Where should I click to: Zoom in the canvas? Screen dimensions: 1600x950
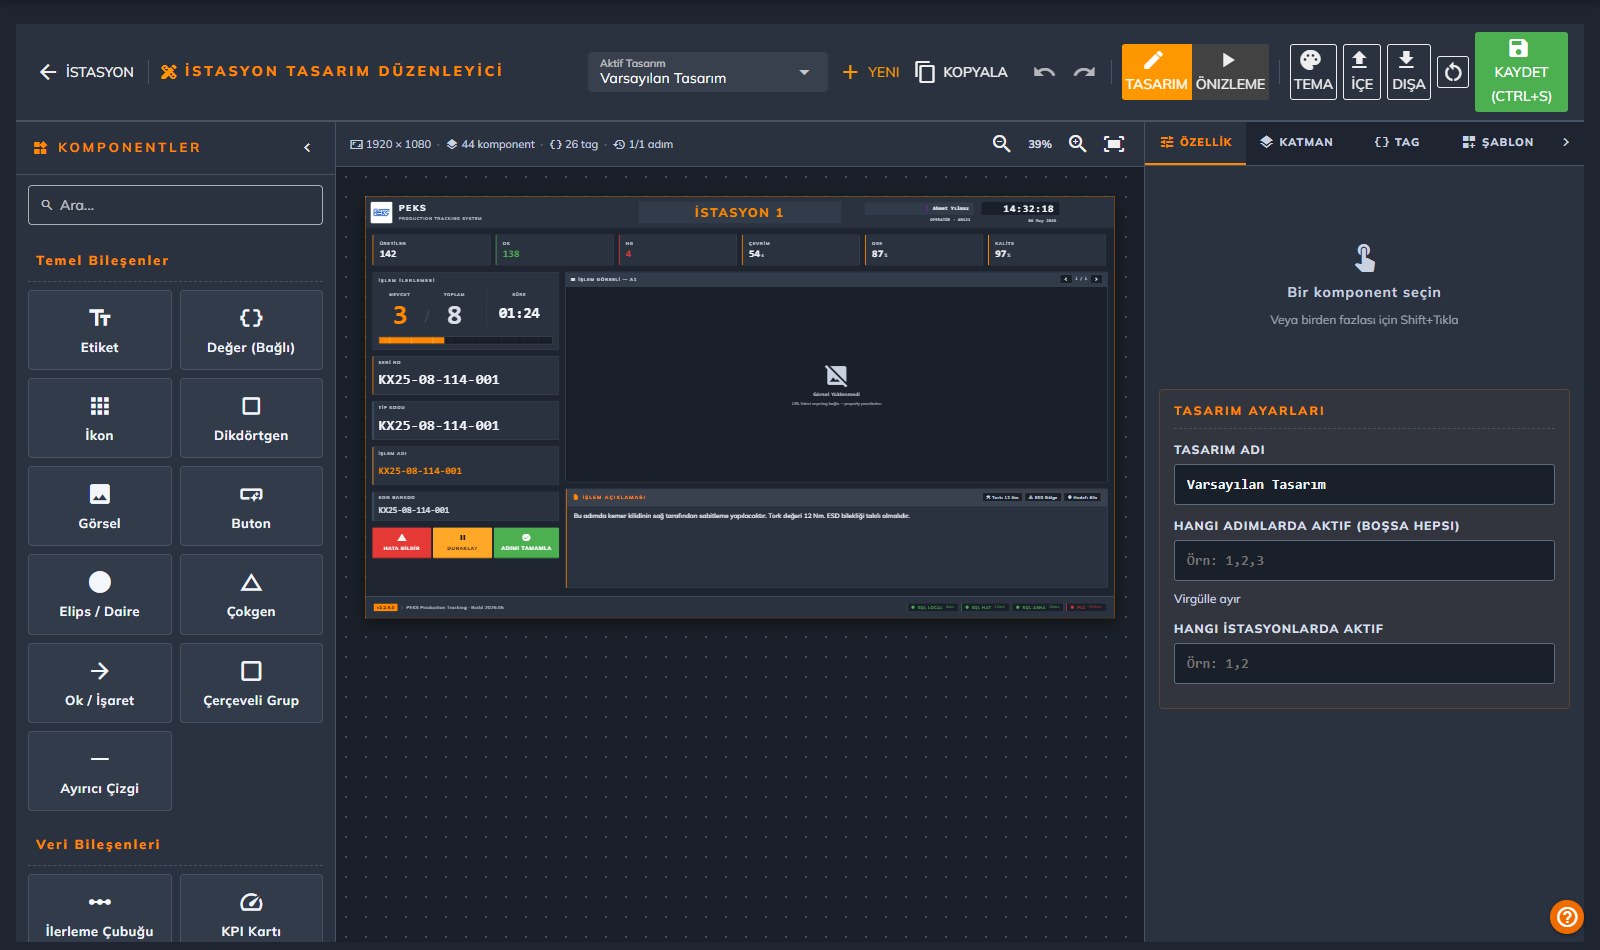1077,144
